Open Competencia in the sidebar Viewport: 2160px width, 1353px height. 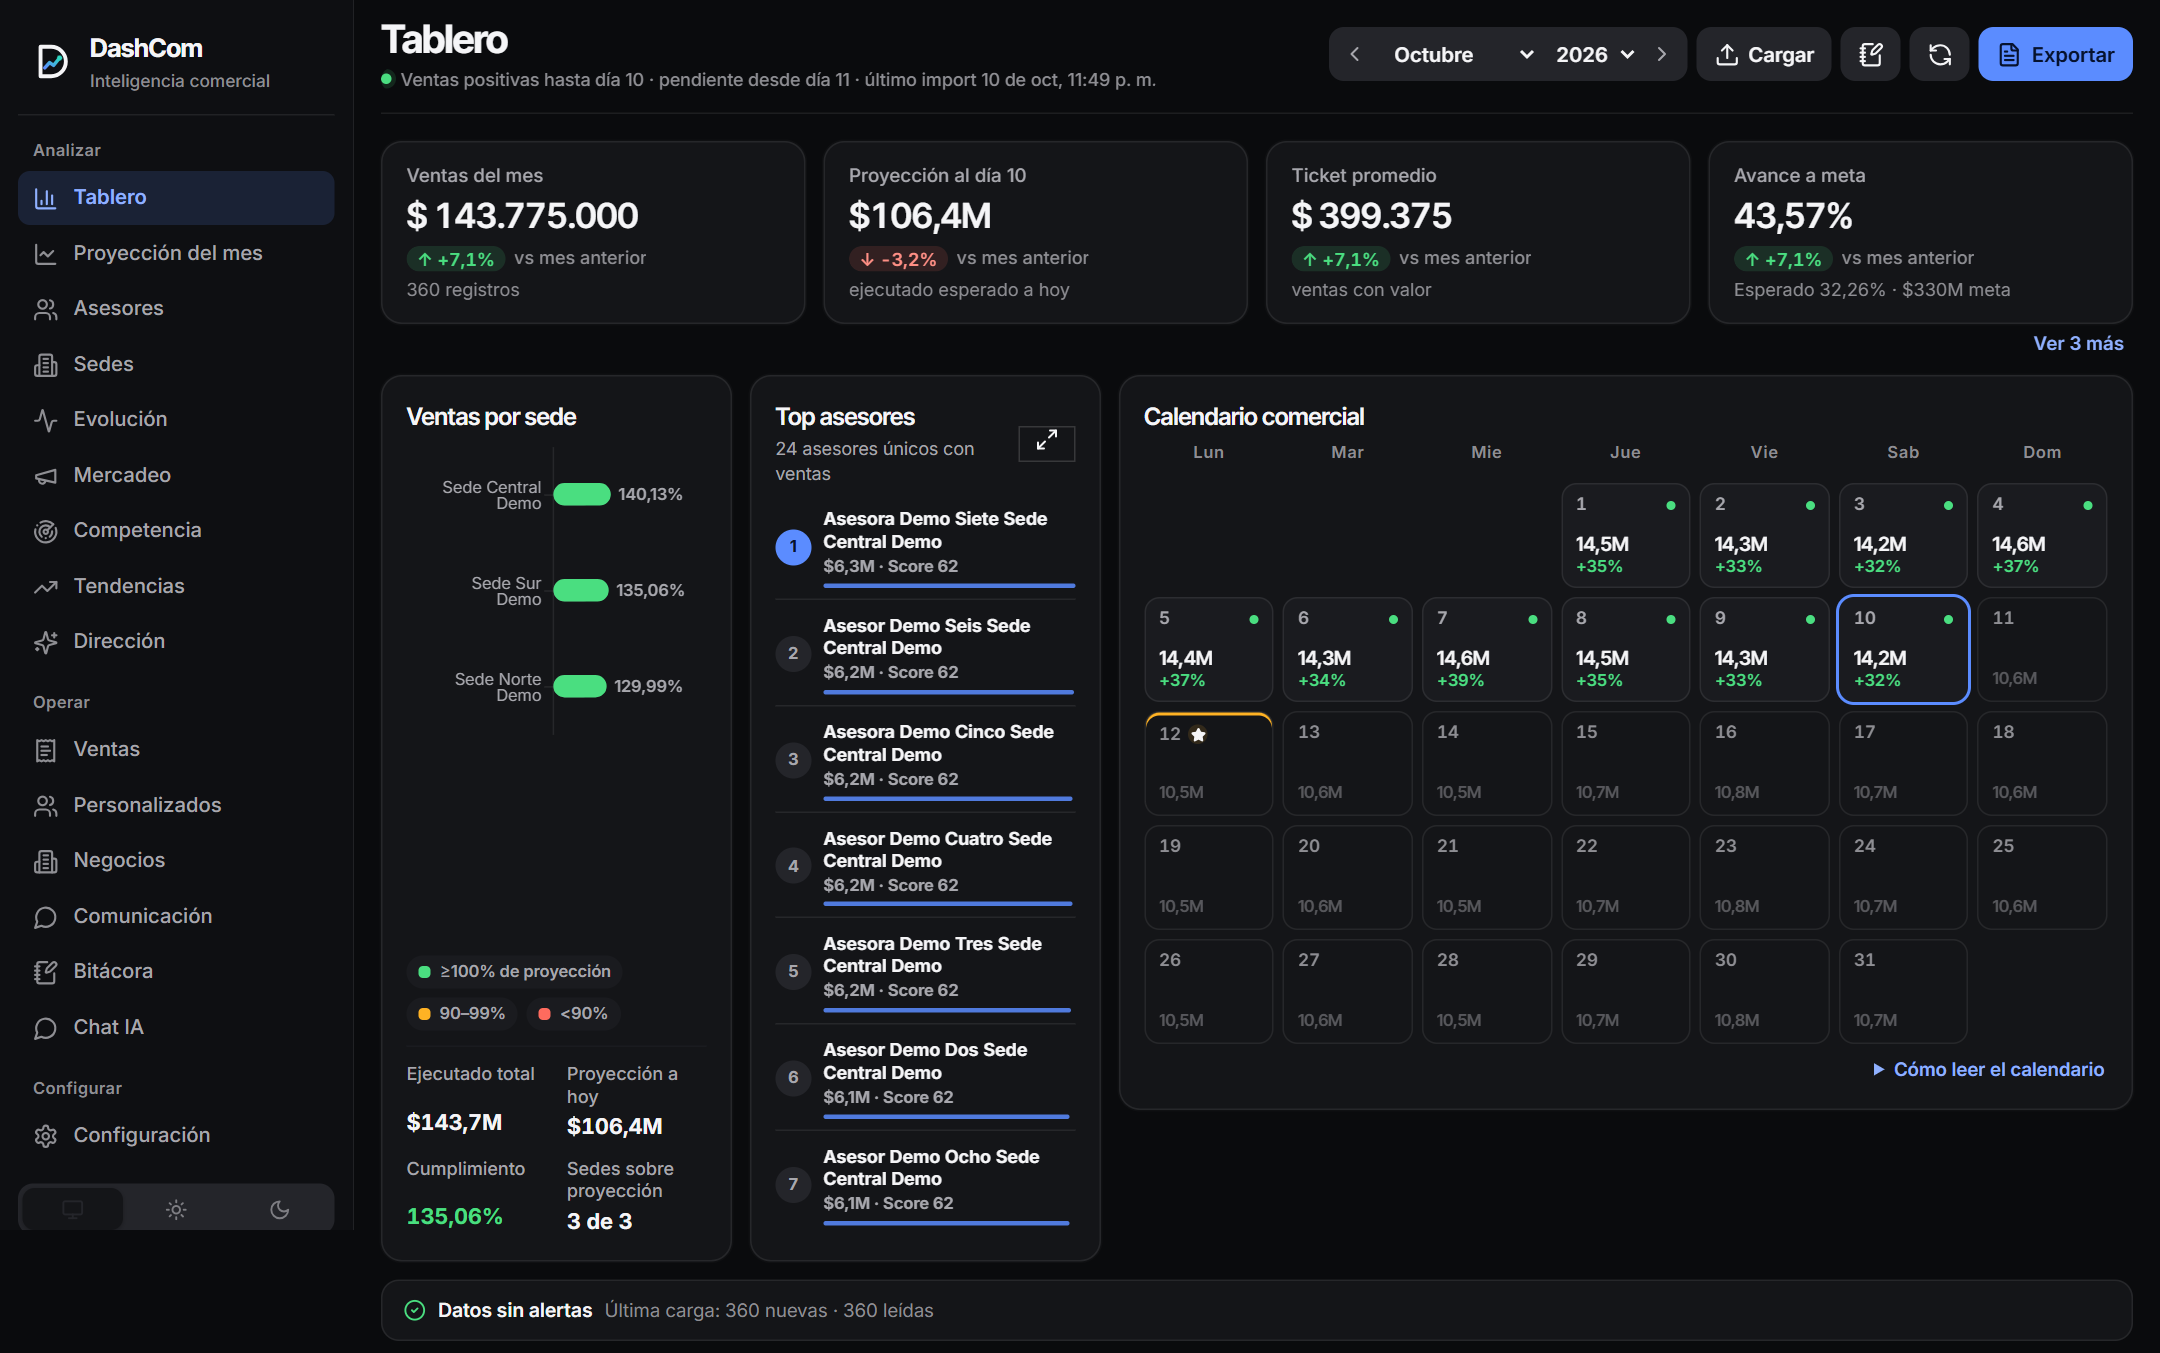click(x=176, y=530)
